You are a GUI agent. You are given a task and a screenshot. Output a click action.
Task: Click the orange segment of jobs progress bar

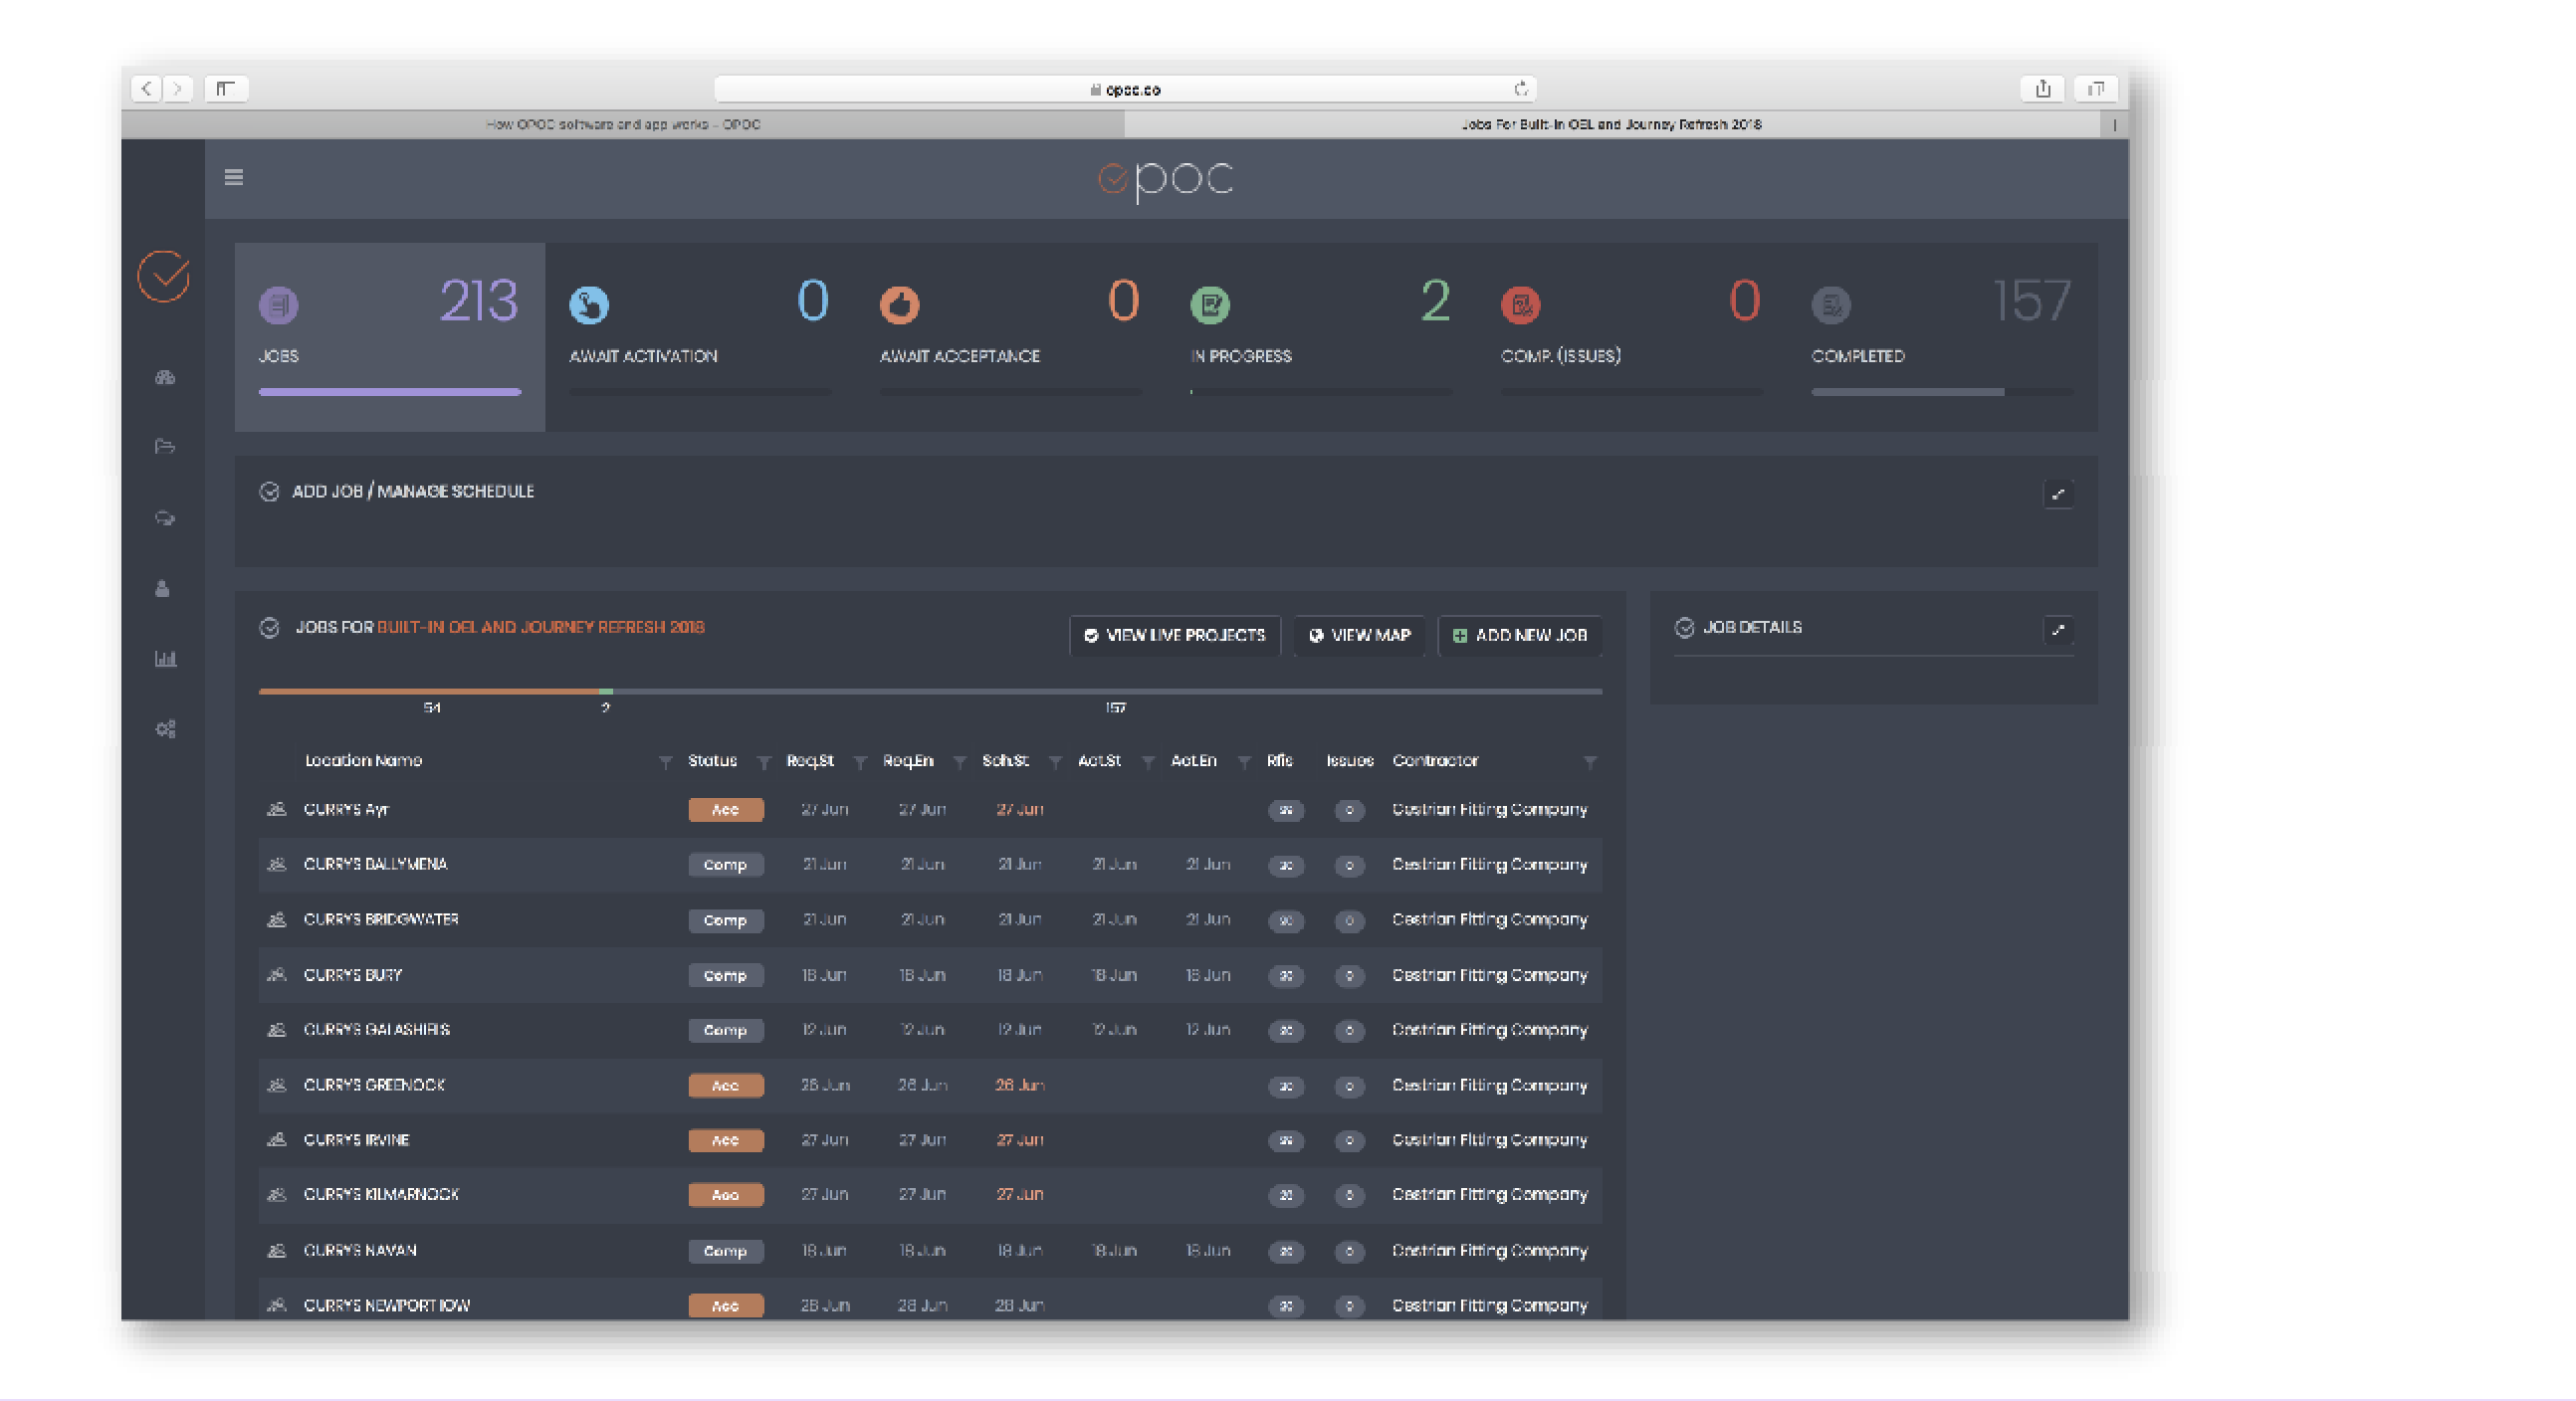[x=429, y=691]
